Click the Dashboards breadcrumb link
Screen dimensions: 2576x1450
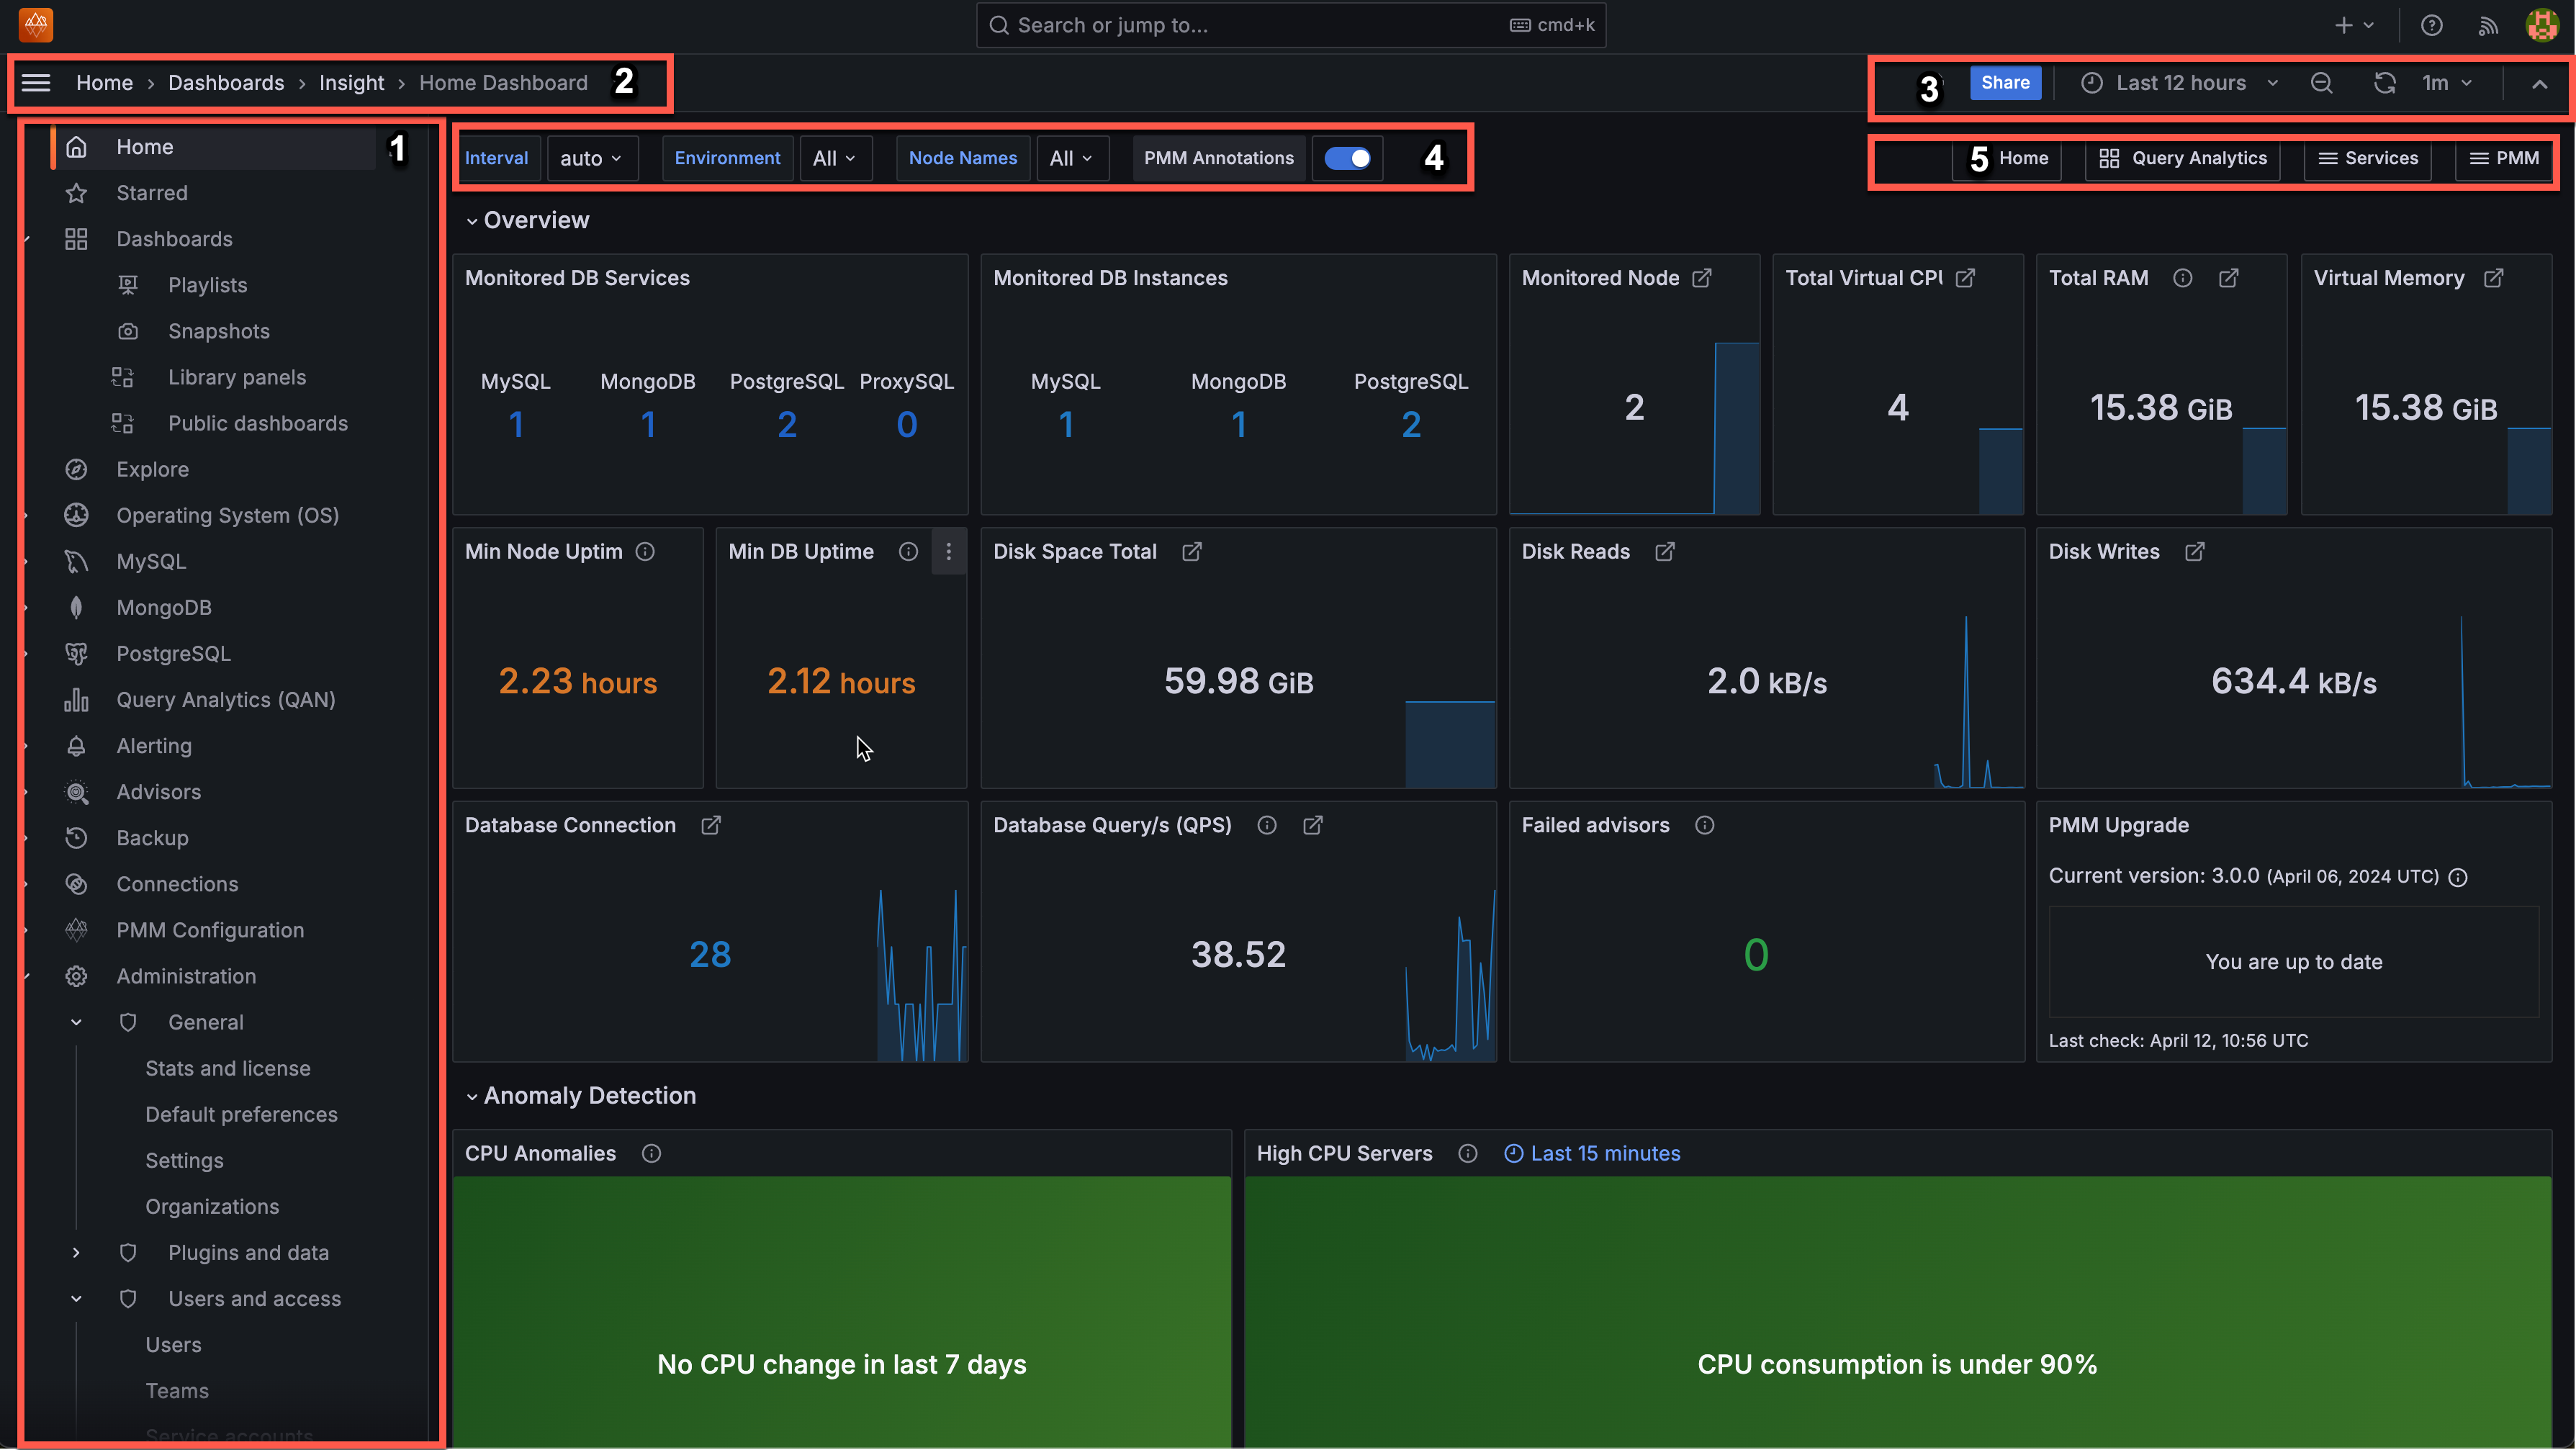[x=226, y=83]
